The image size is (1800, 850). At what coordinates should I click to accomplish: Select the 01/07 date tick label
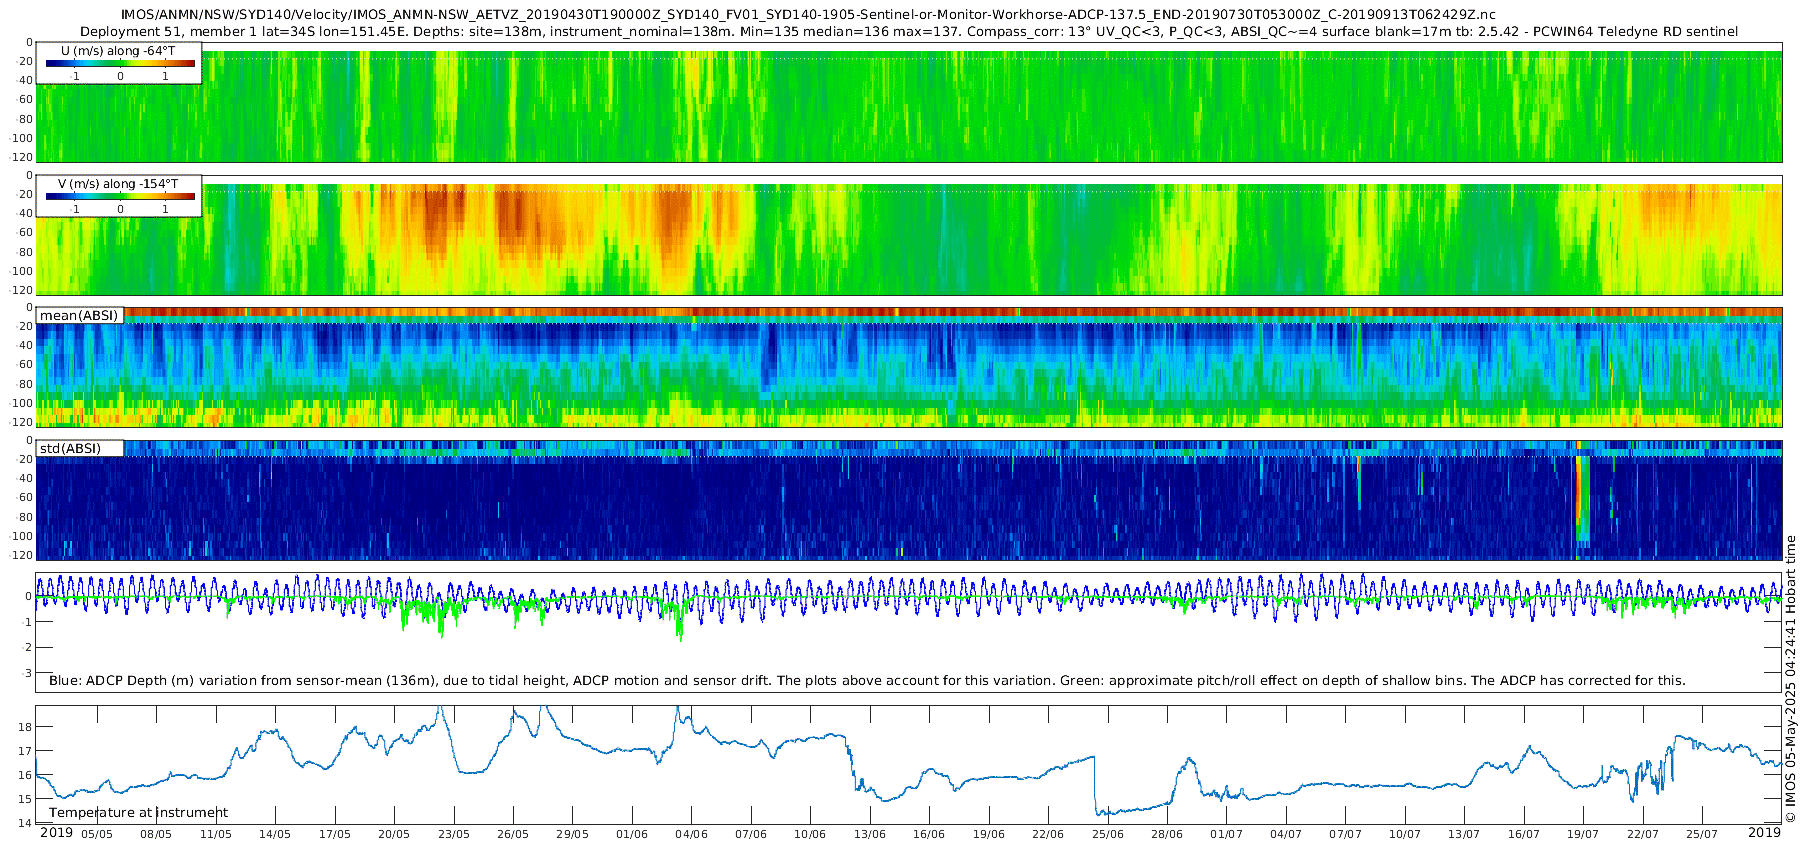pyautogui.click(x=1226, y=834)
